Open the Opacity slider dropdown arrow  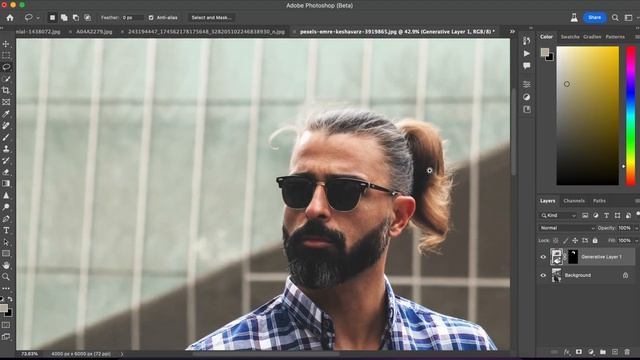(637, 228)
